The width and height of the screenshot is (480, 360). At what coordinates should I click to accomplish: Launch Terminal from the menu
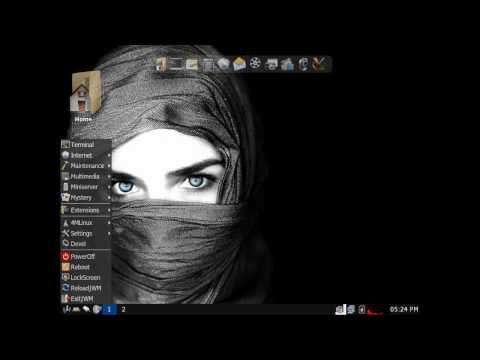[x=86, y=145]
